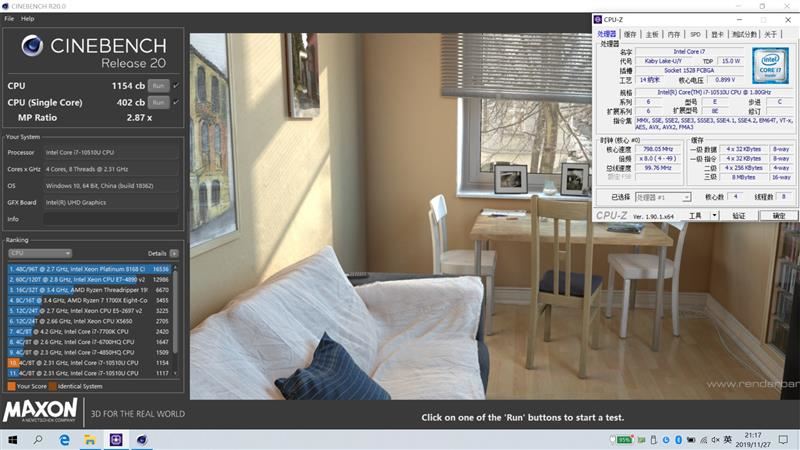The height and width of the screenshot is (450, 800).
Task: Click CPU-Z core speed 798.05 MHz value
Action: [658, 149]
